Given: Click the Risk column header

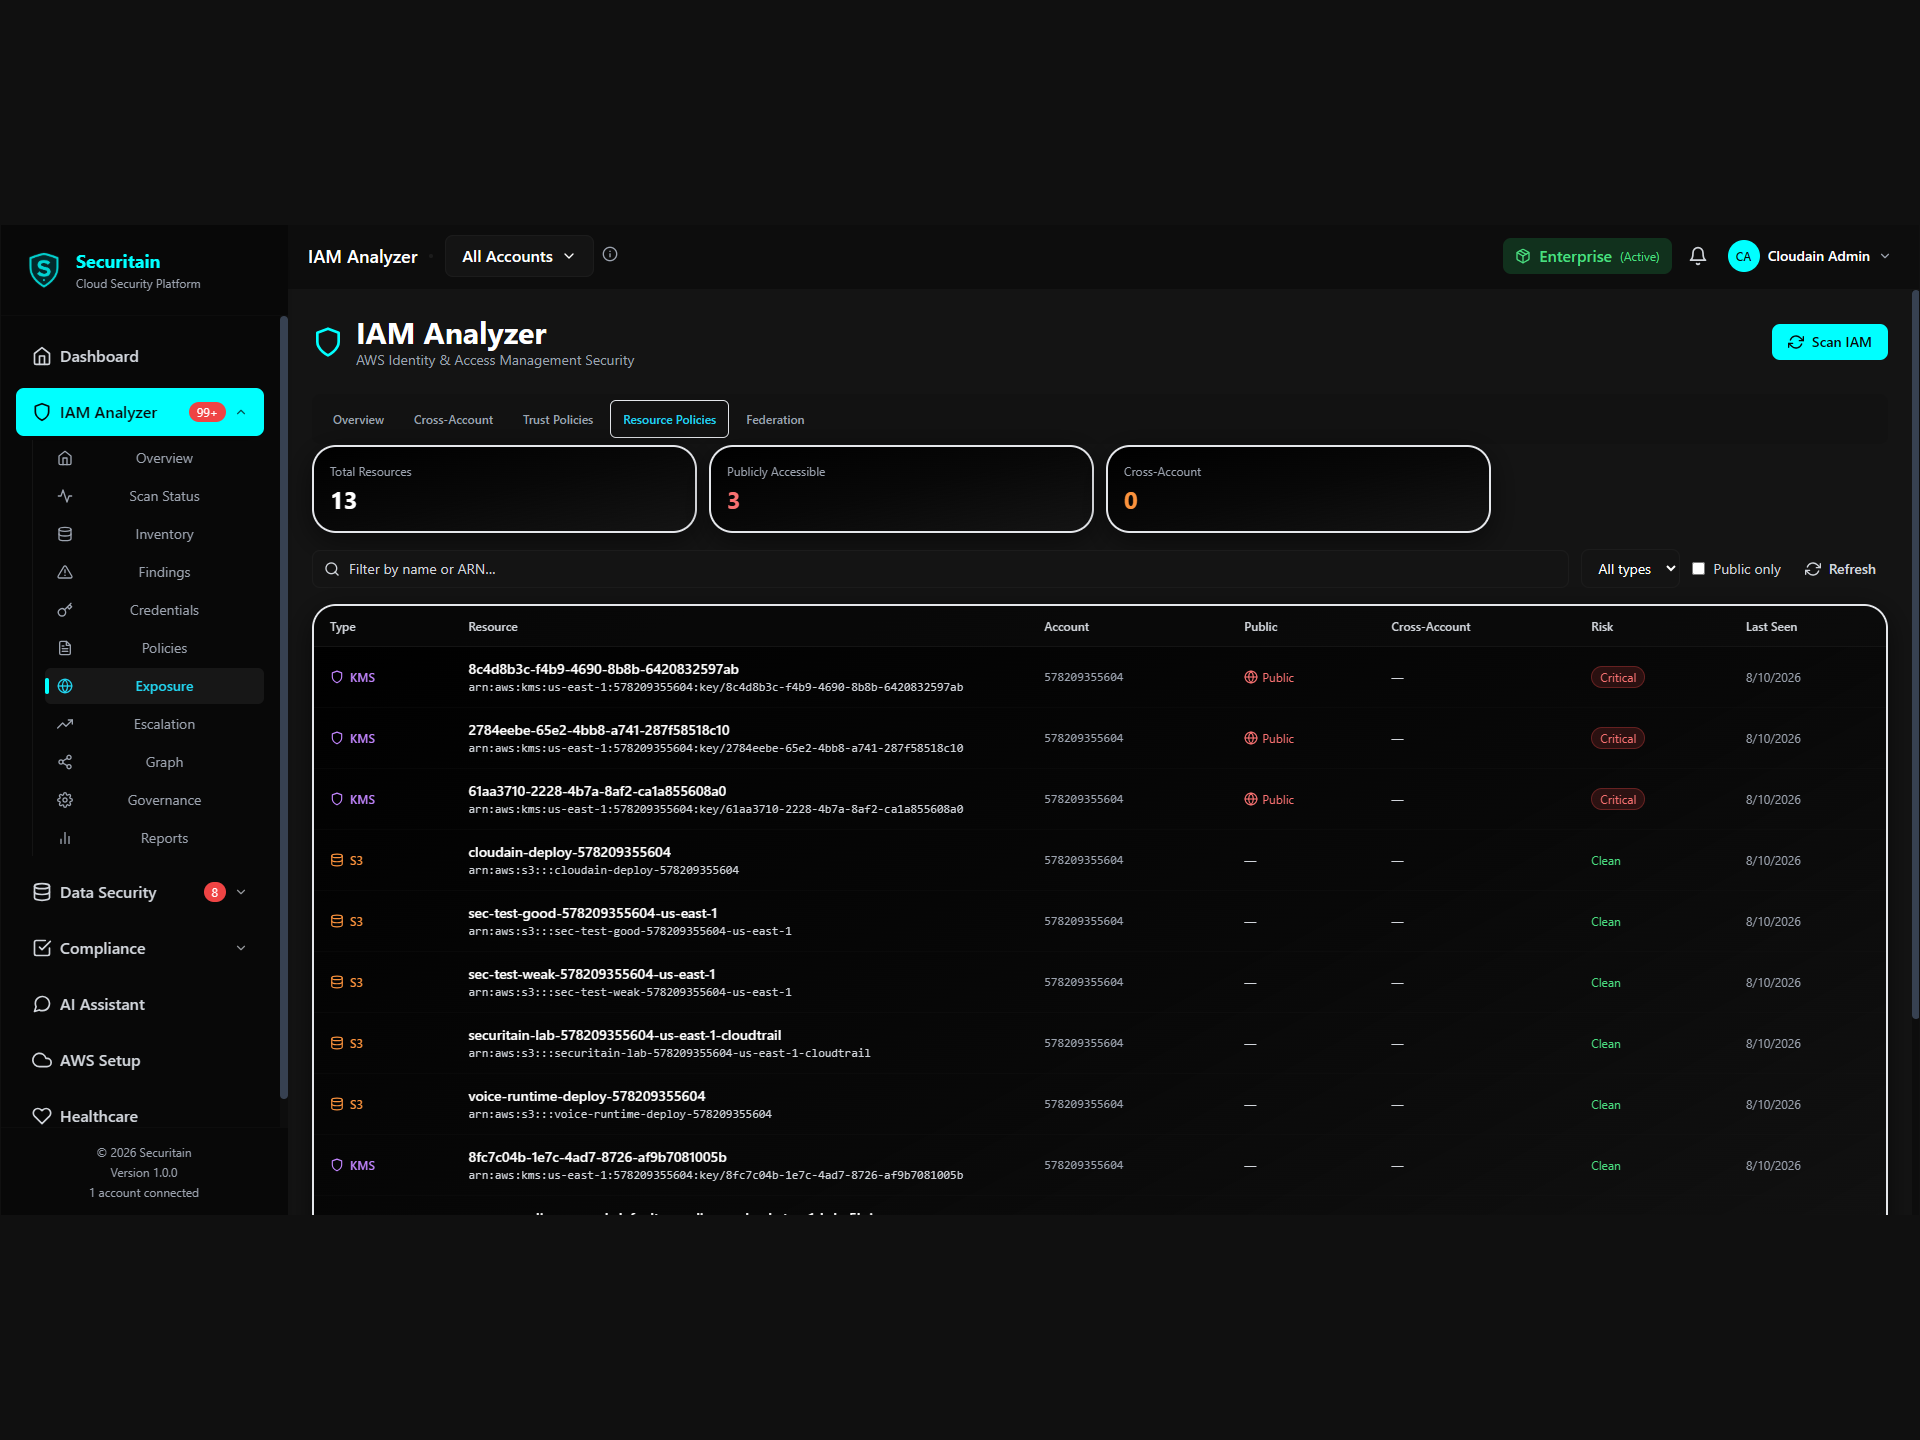Looking at the screenshot, I should 1602,627.
